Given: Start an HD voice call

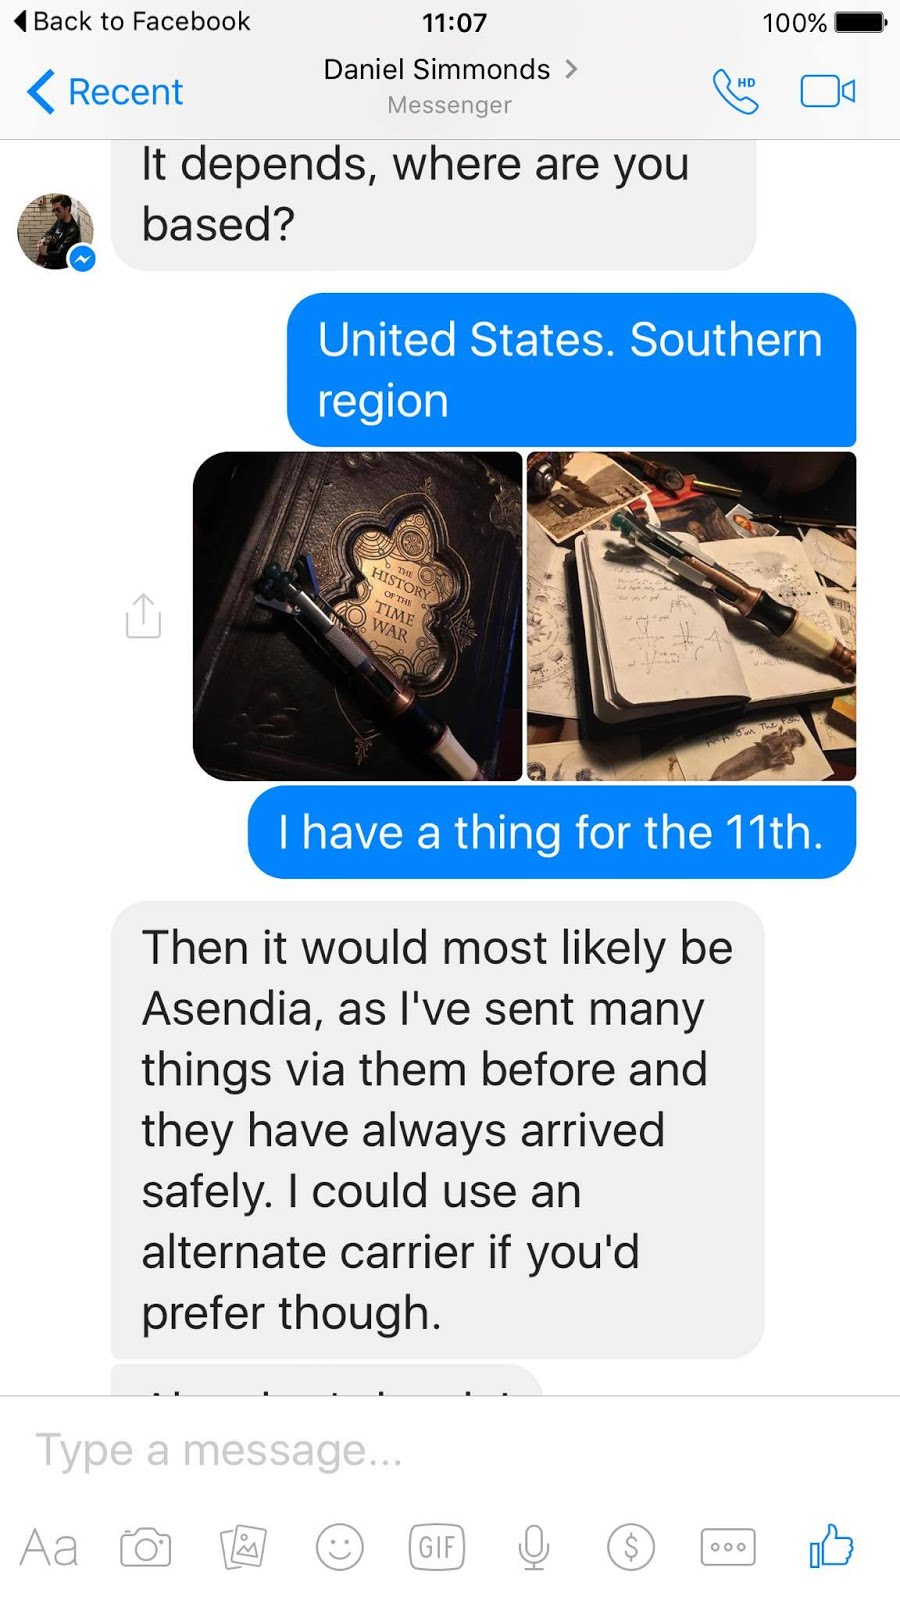Looking at the screenshot, I should pyautogui.click(x=736, y=92).
